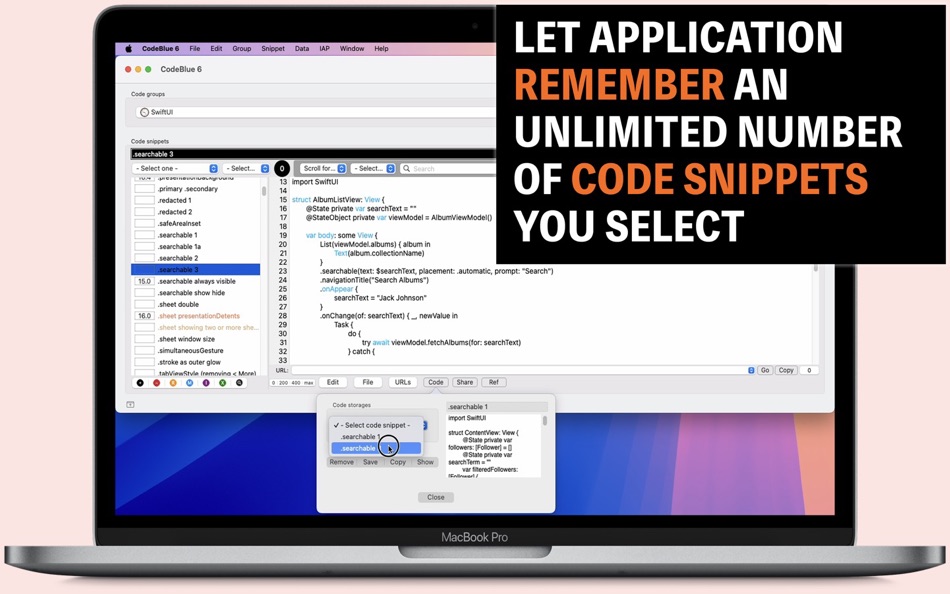Open the Data menu

click(302, 48)
